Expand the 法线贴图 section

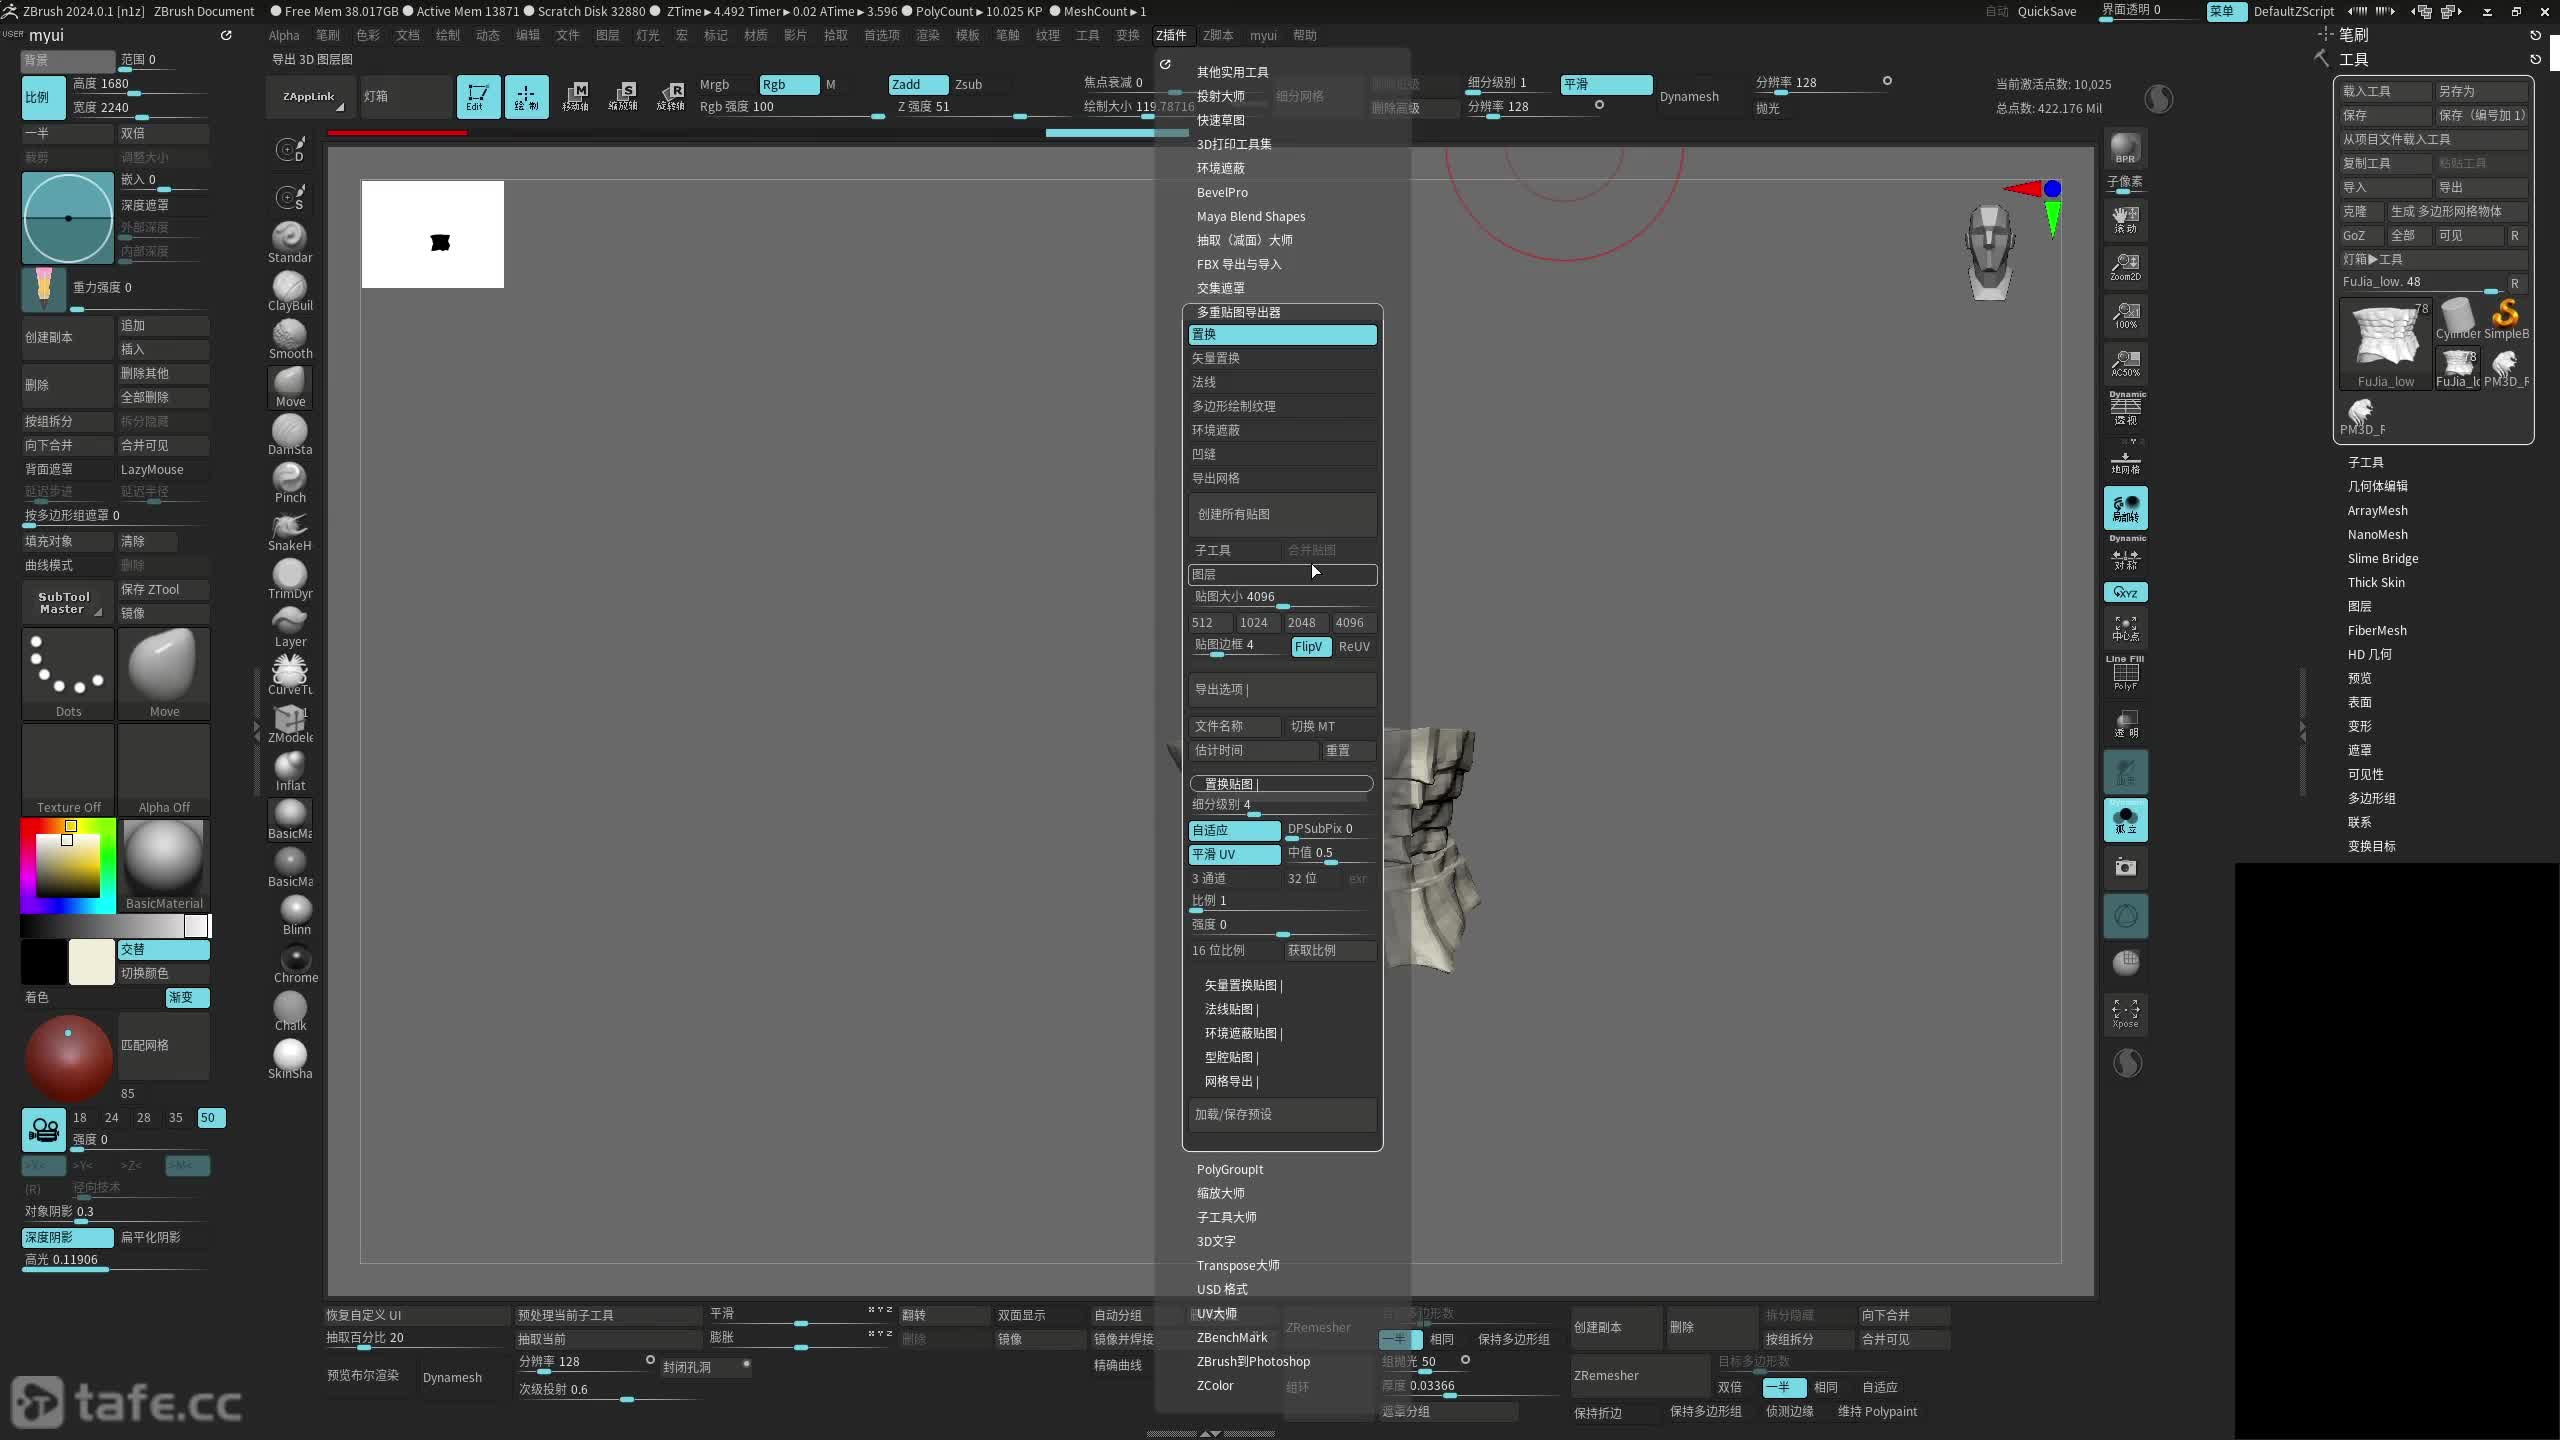click(x=1231, y=1009)
